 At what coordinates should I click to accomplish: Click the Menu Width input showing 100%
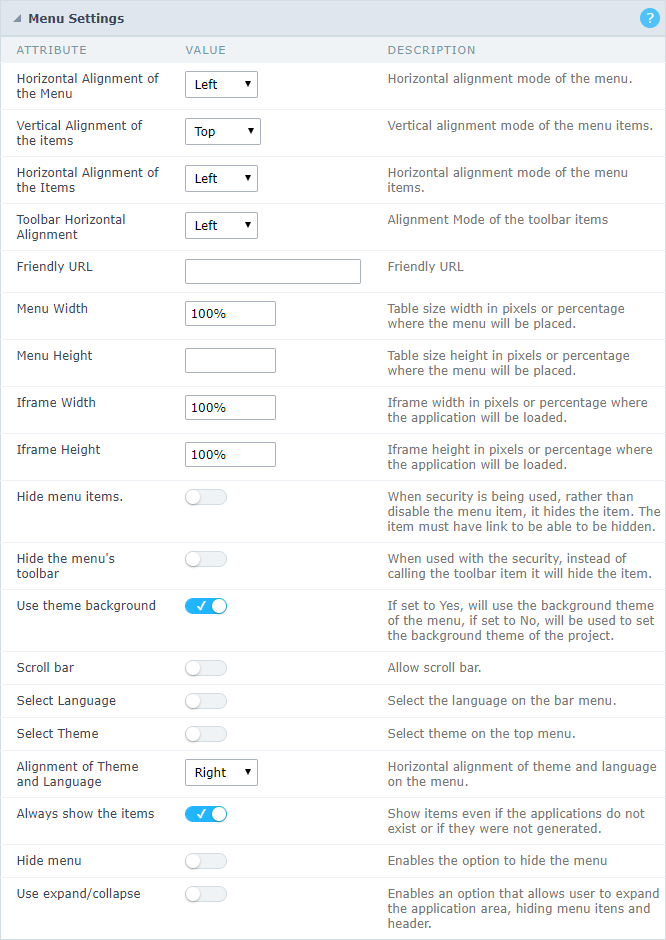230,313
